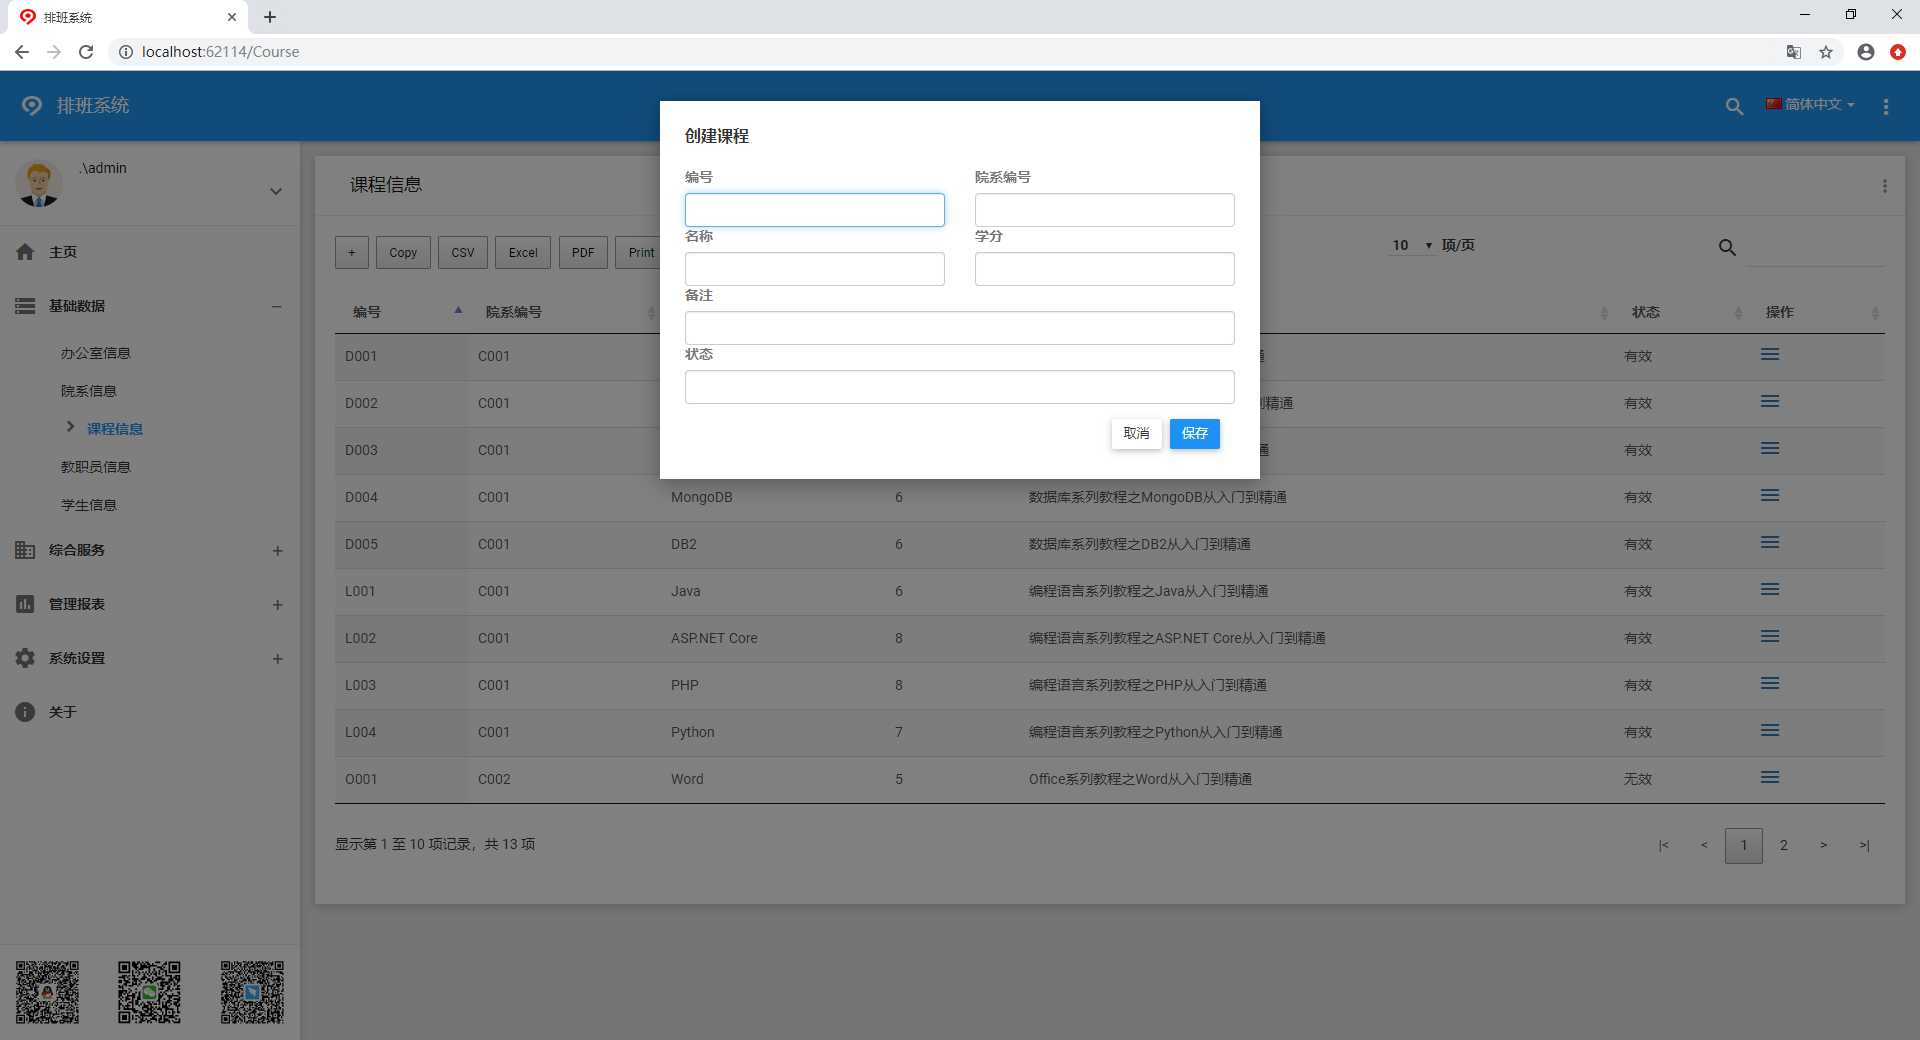Open 教职员信息 in sidebar
The height and width of the screenshot is (1040, 1920).
[95, 467]
